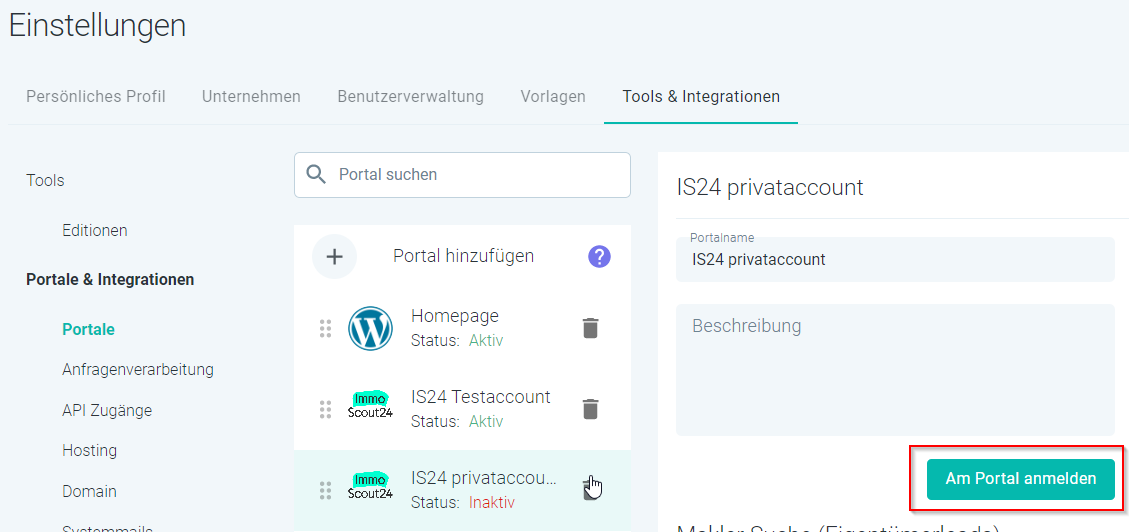Viewport: 1129px width, 532px height.
Task: Delete the Homepage portal via trash icon
Action: click(x=591, y=328)
